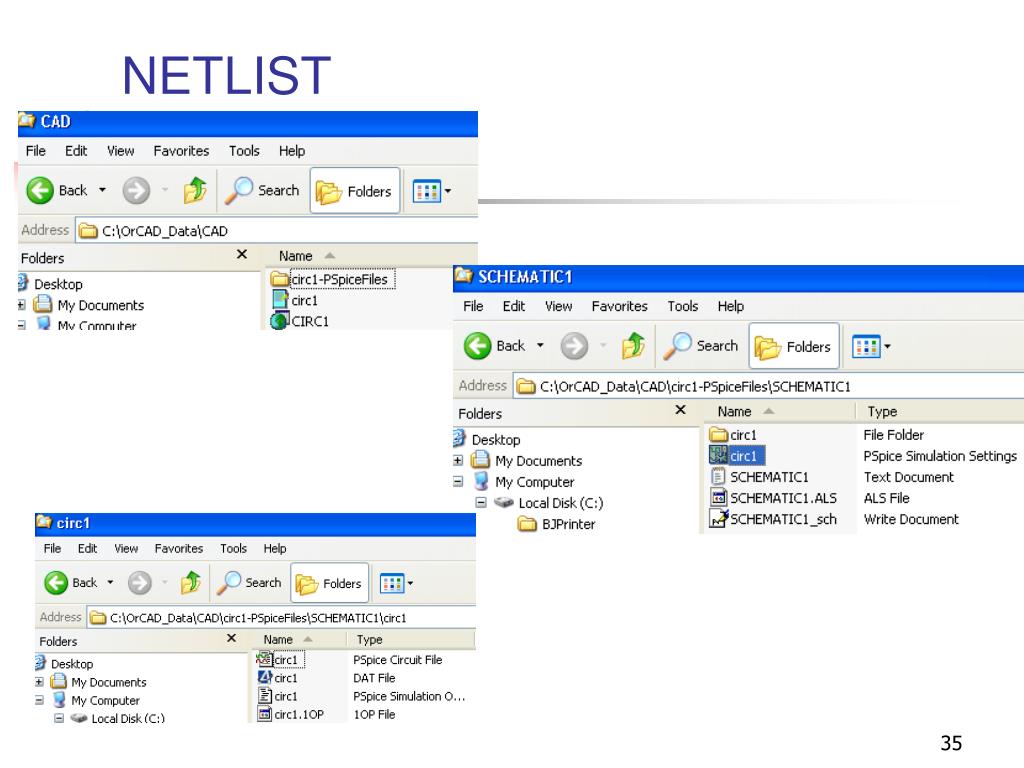This screenshot has width=1024, height=768.
Task: Click Search in SCHEMATIC1 window toolbar
Action: (x=701, y=346)
